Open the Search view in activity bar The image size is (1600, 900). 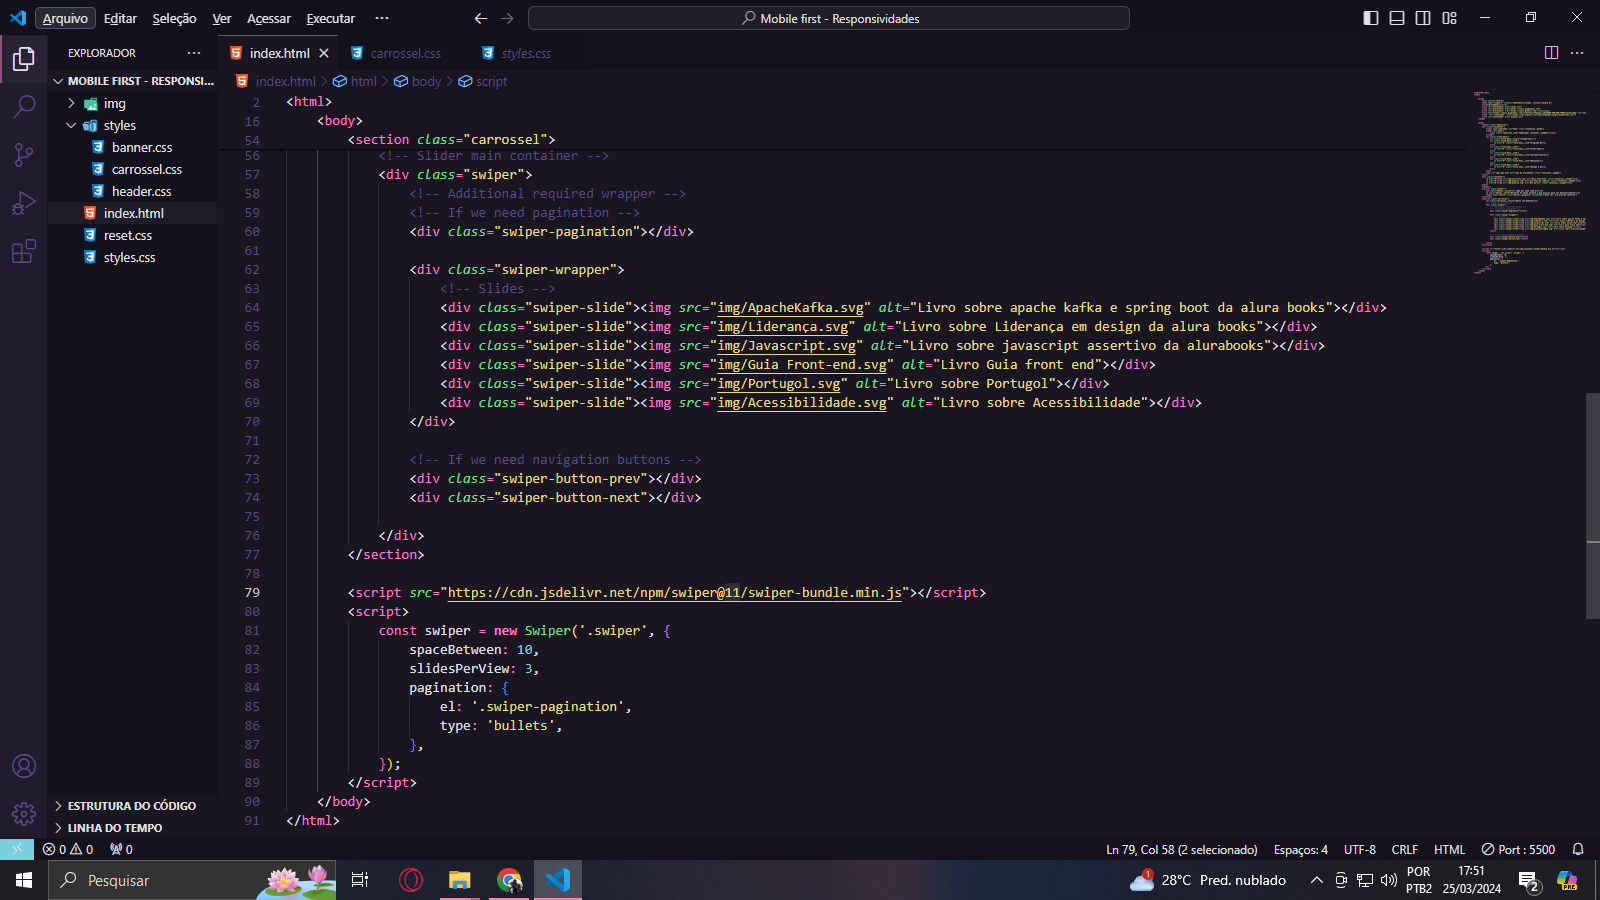[24, 106]
